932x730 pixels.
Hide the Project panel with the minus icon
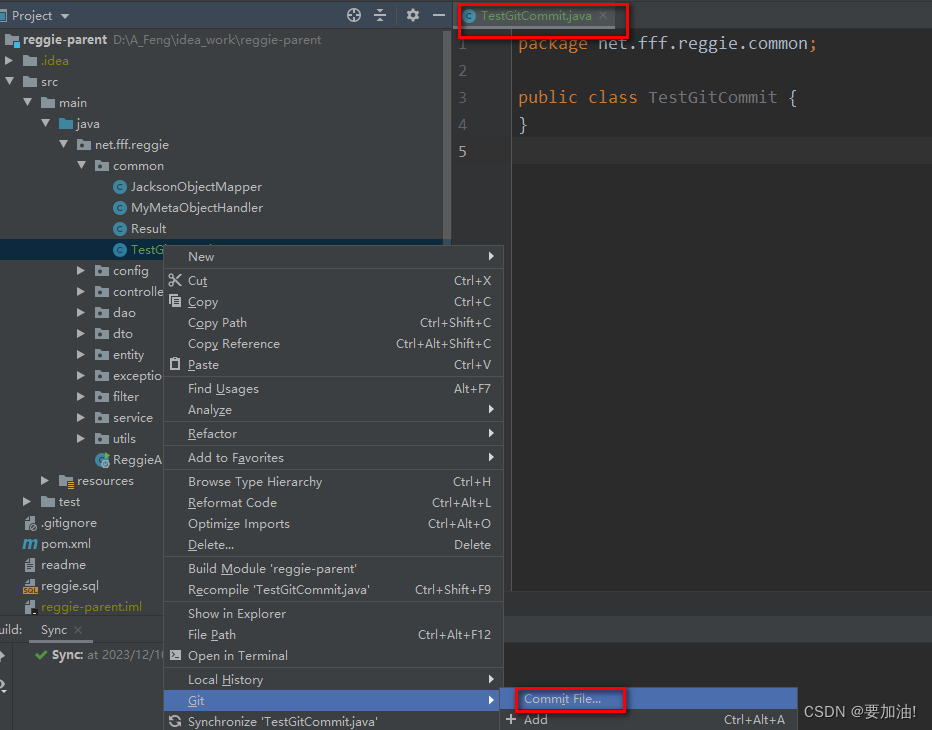(x=439, y=15)
